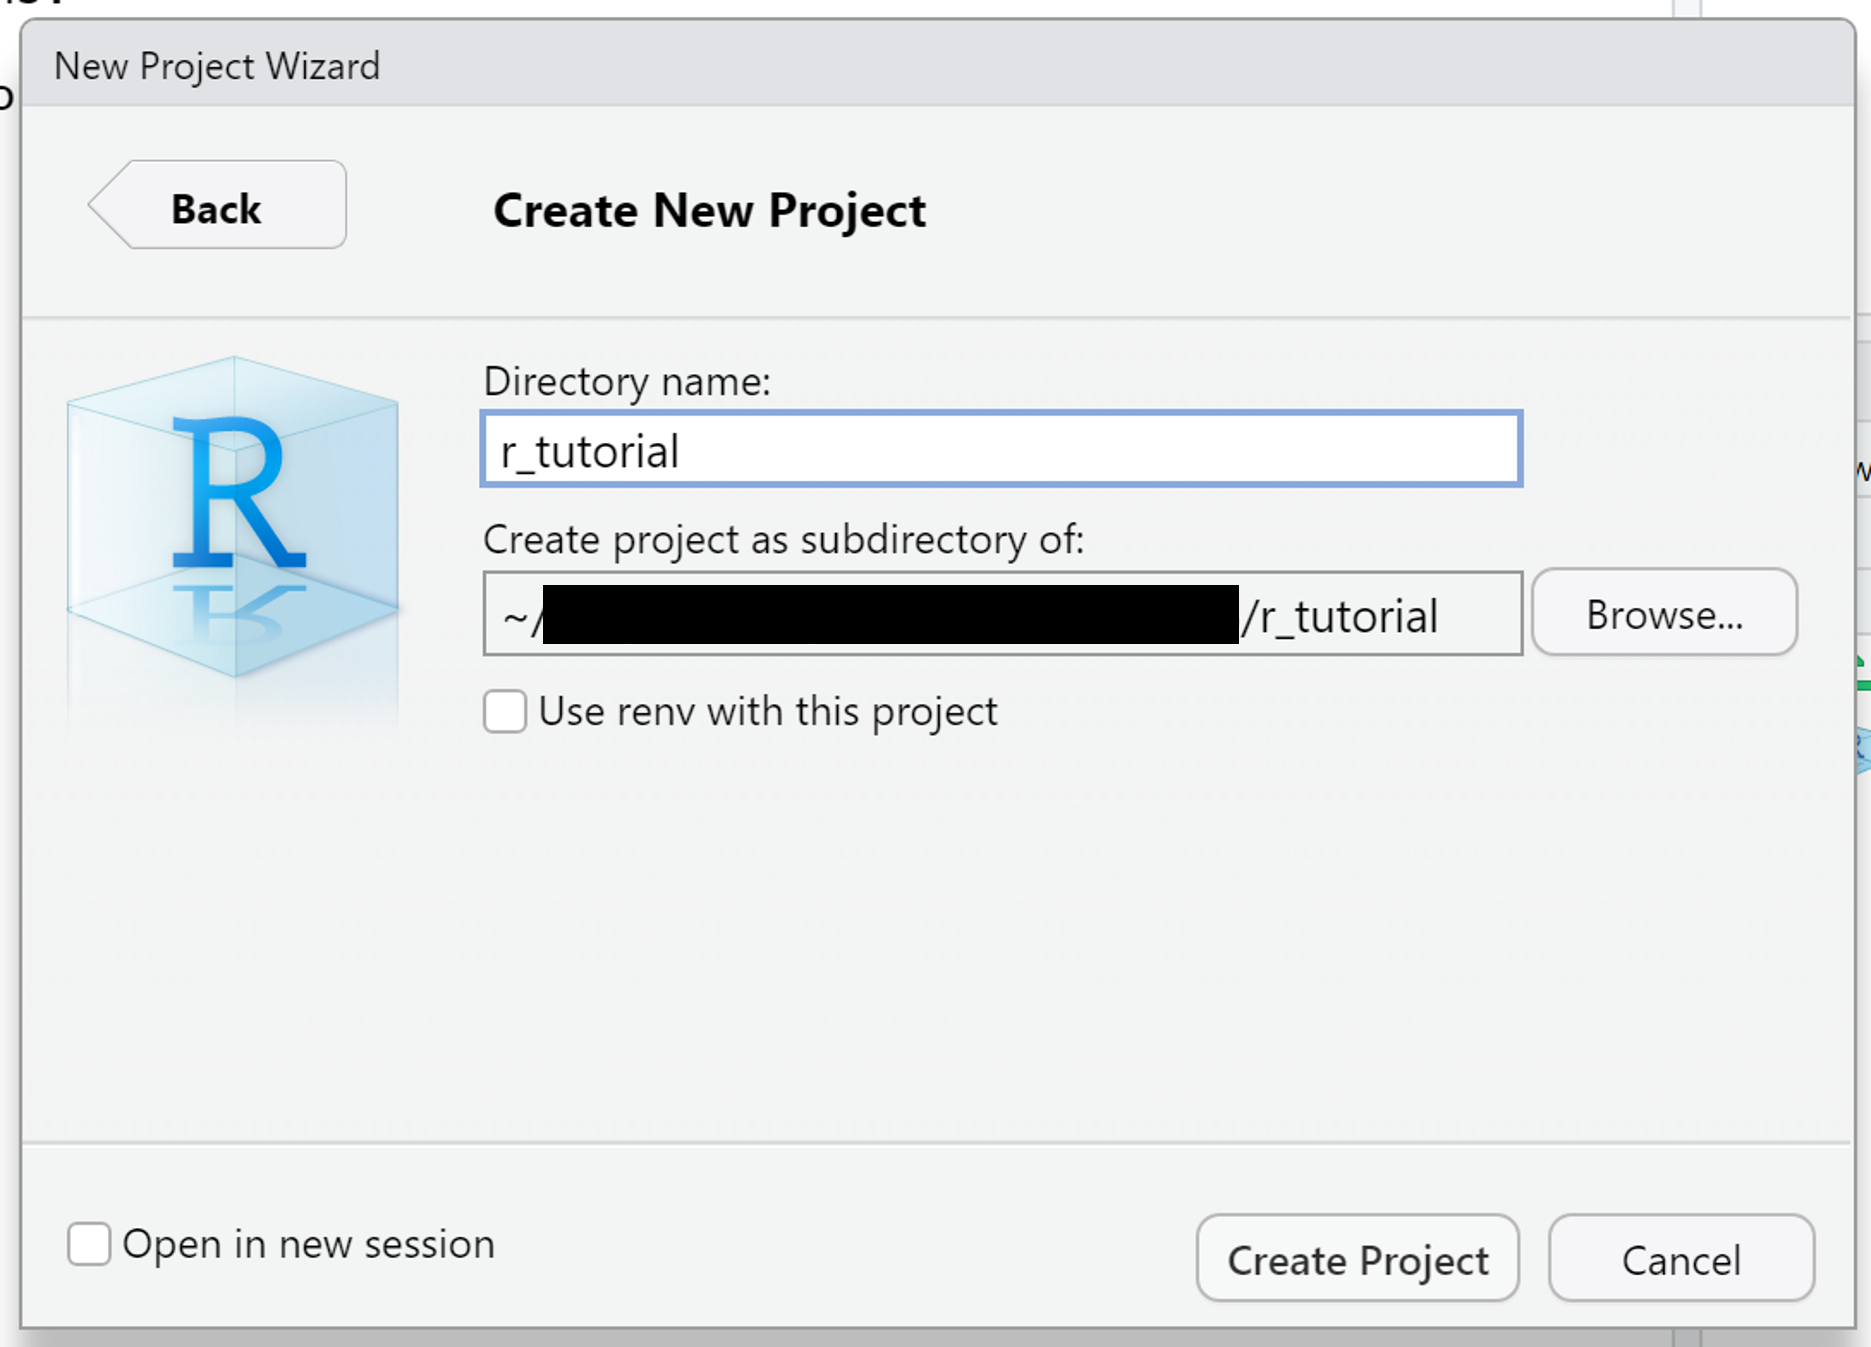
Task: Click the blacked-out portion of the path
Action: [x=890, y=614]
